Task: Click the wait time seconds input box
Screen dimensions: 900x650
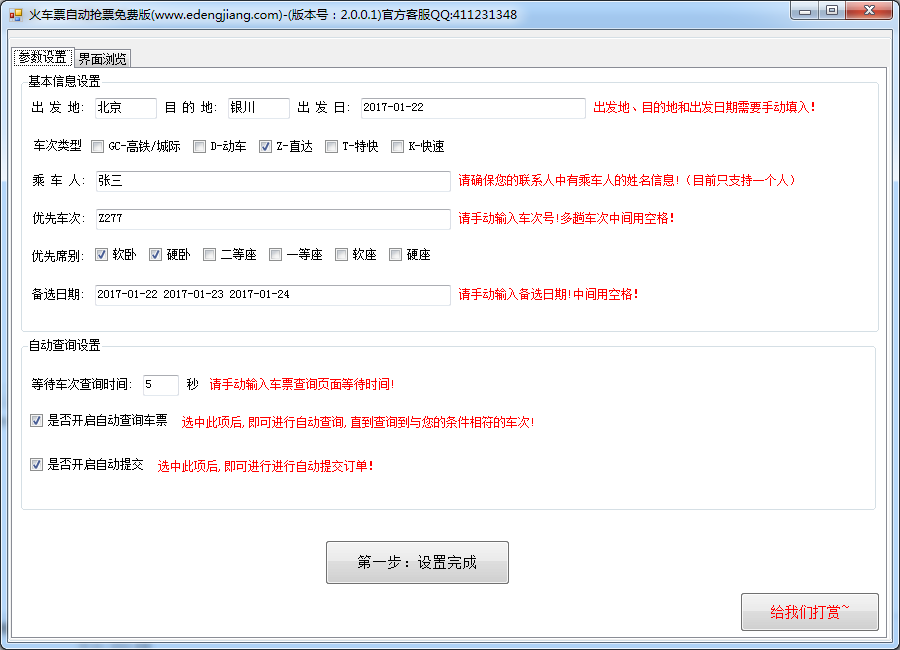Action: pos(160,385)
